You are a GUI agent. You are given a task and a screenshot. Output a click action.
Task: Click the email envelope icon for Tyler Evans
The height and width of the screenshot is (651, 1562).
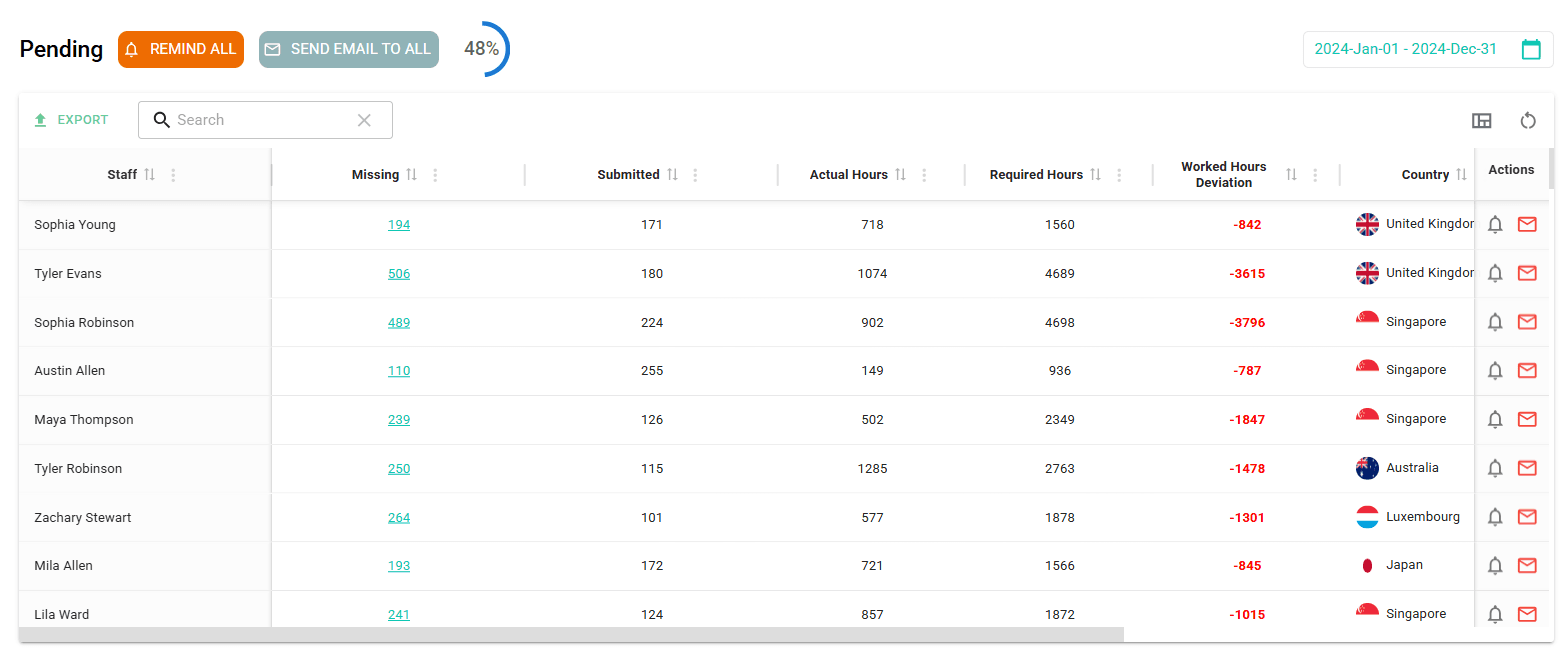tap(1527, 273)
